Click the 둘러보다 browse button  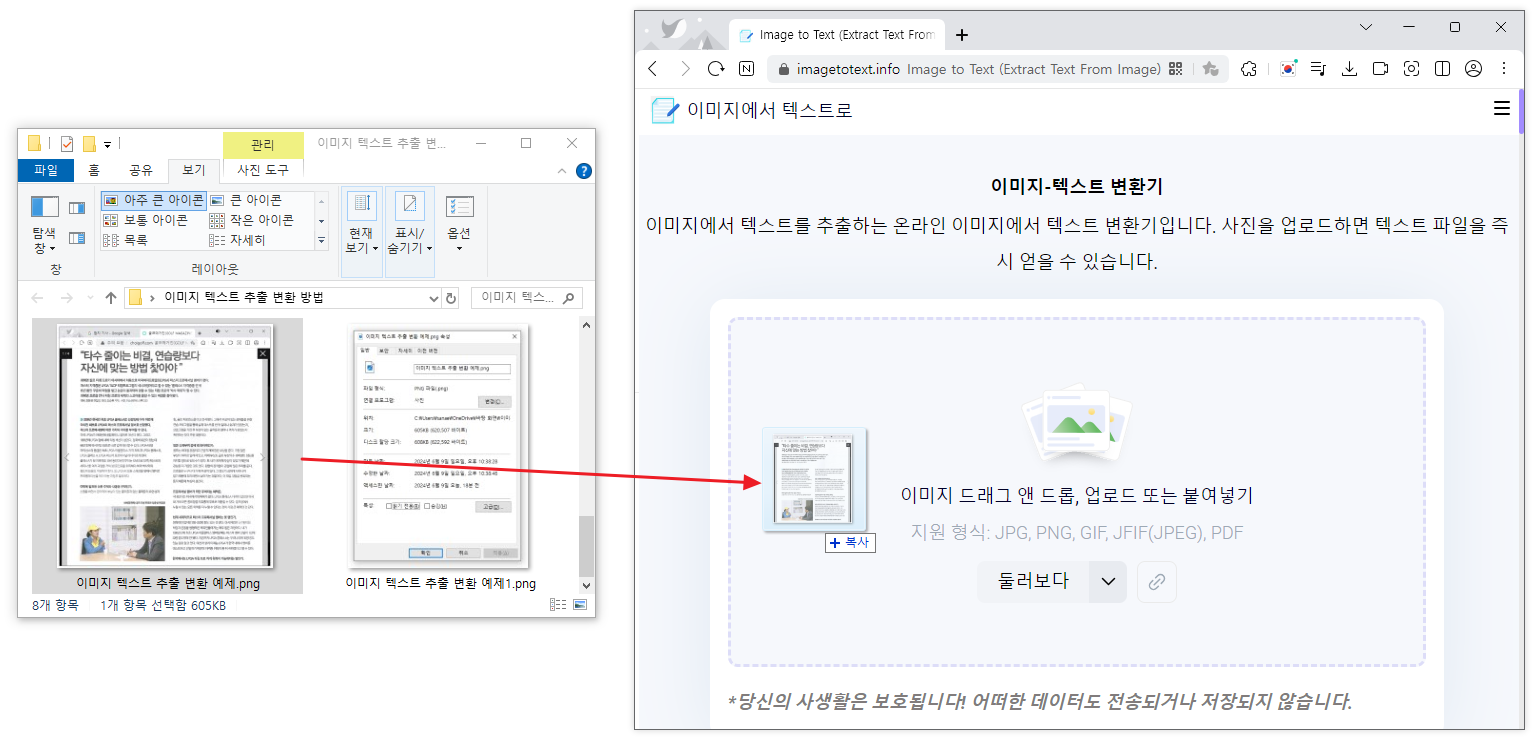(x=1033, y=582)
